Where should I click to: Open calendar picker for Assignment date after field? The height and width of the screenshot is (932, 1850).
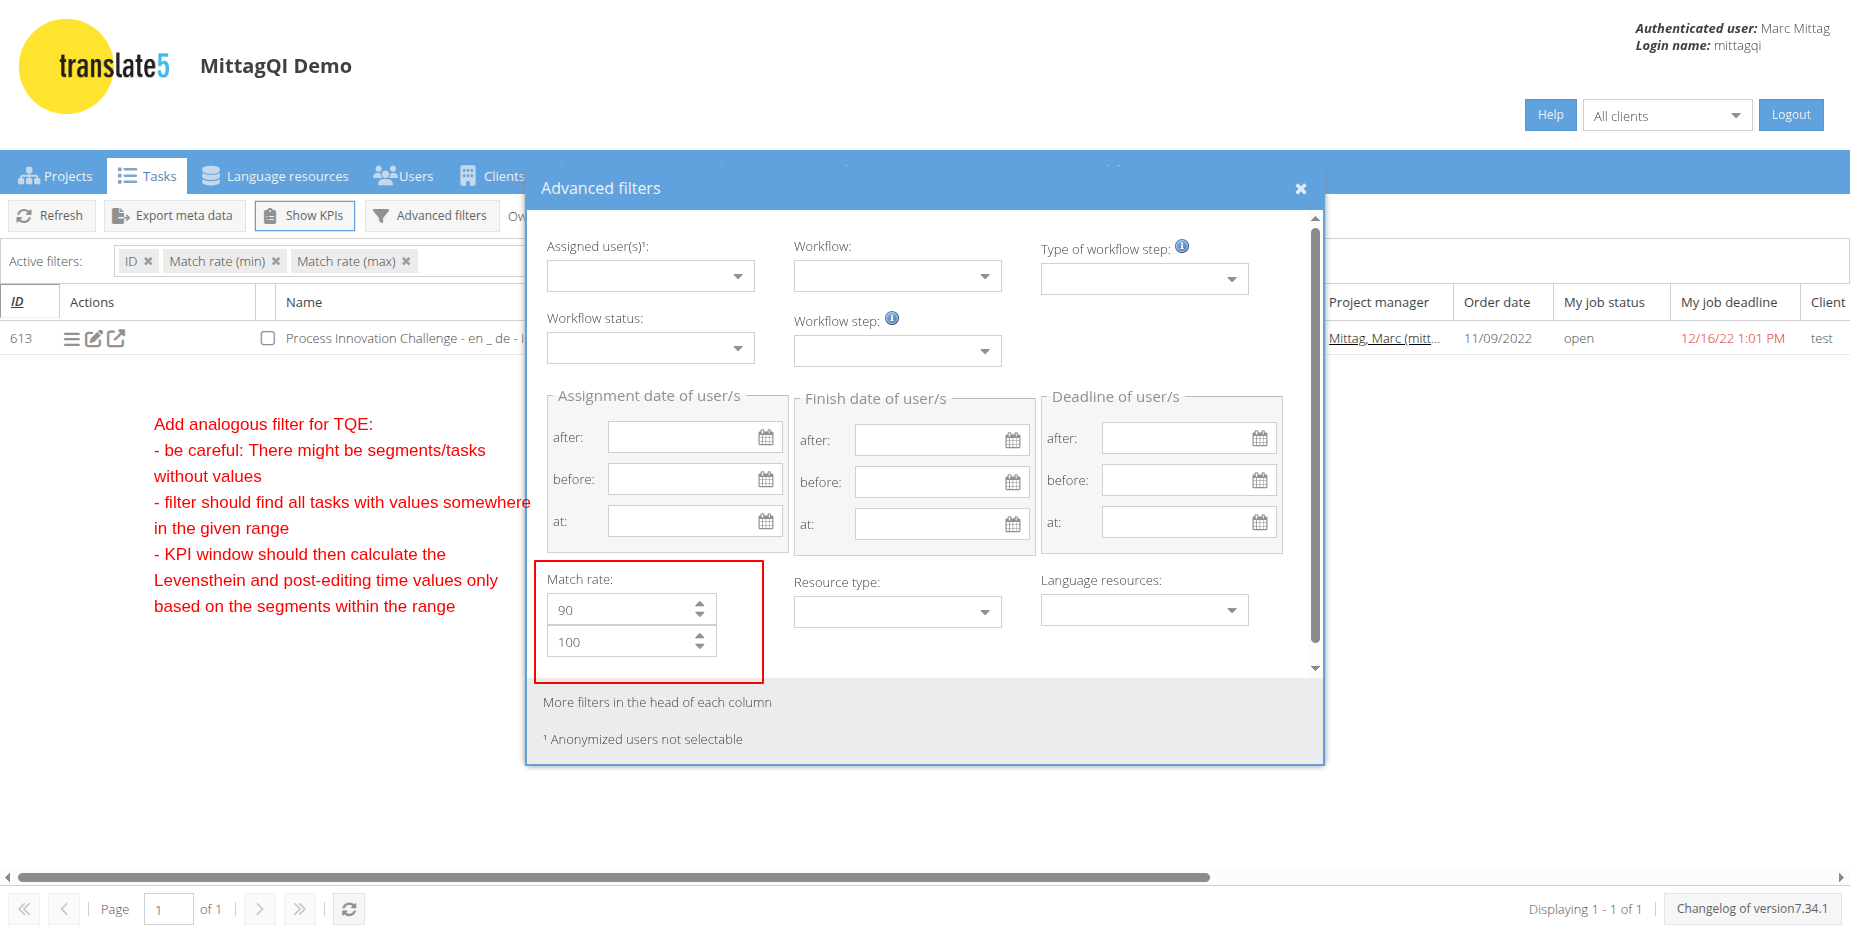766,438
